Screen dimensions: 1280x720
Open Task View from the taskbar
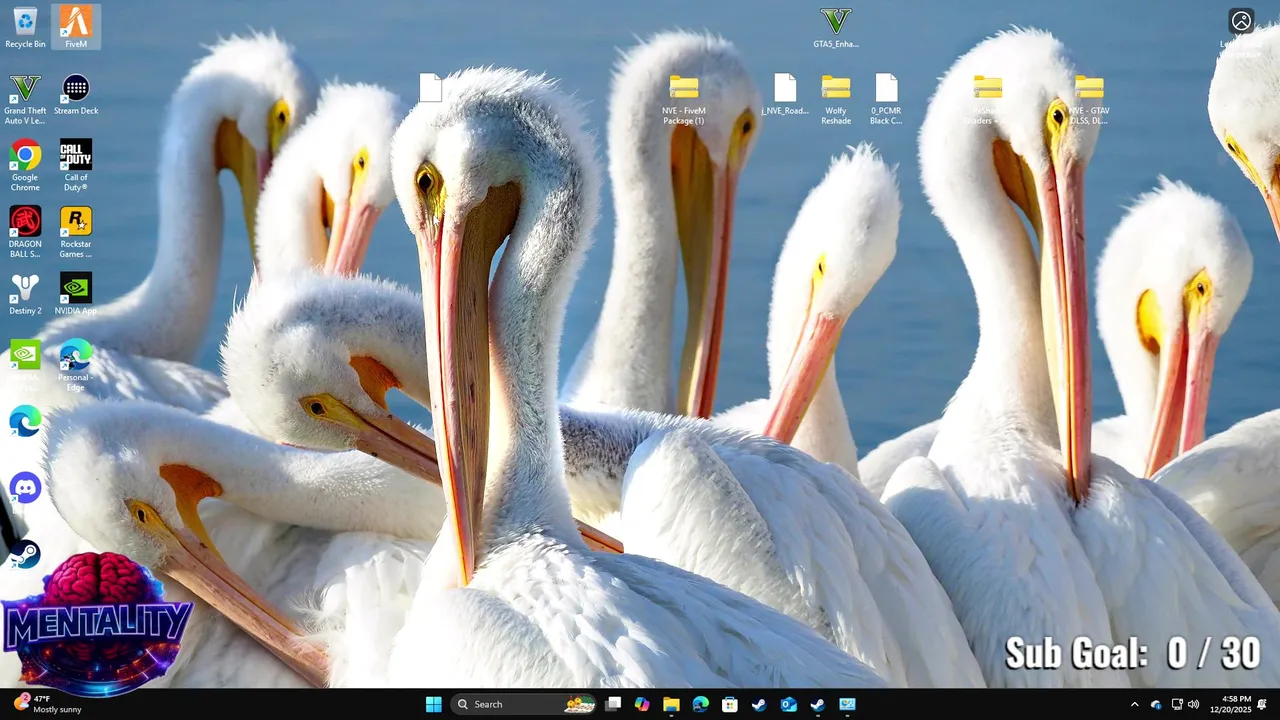tap(613, 704)
